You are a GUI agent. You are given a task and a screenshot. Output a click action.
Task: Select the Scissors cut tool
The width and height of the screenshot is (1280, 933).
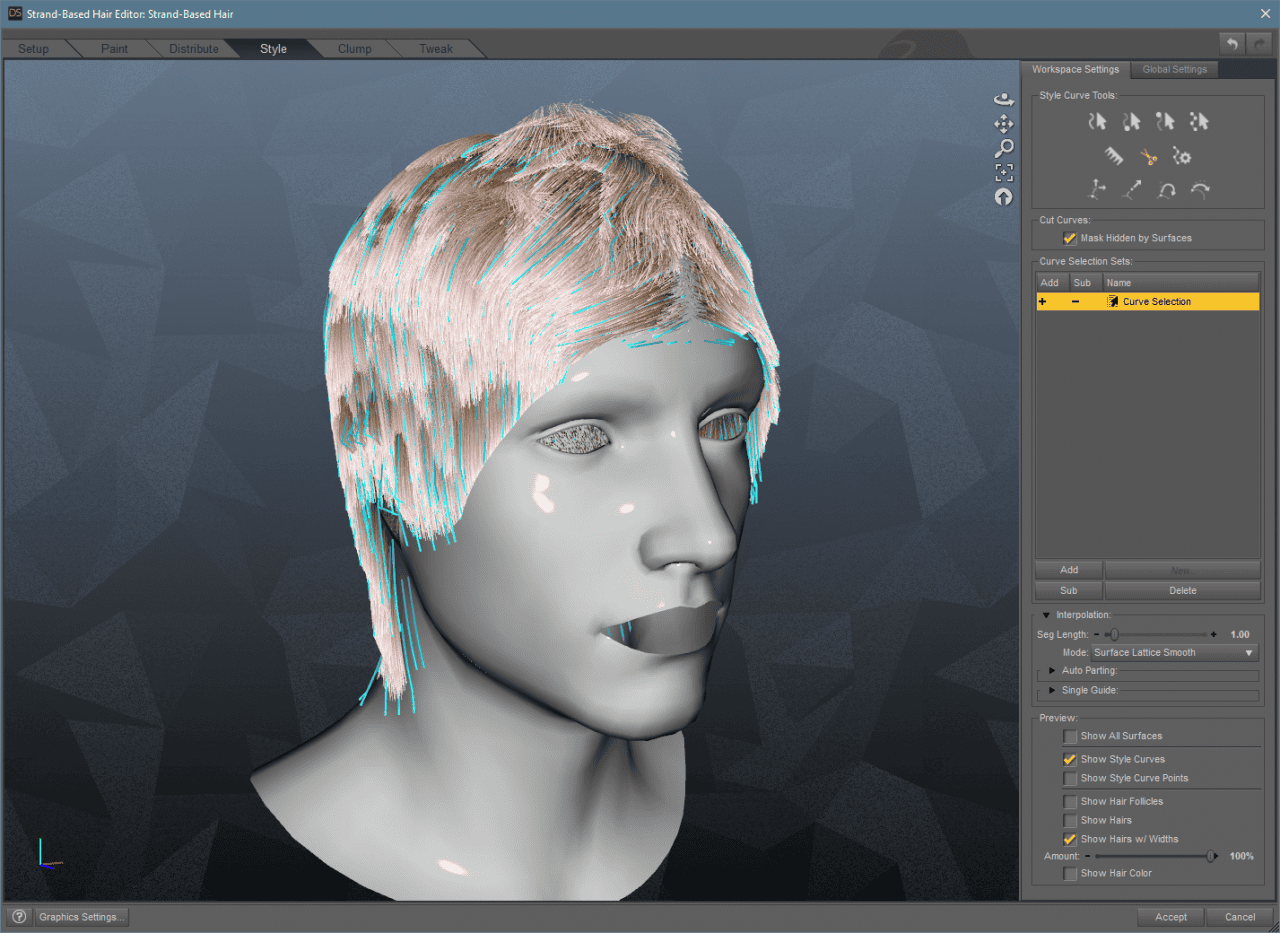1148,156
